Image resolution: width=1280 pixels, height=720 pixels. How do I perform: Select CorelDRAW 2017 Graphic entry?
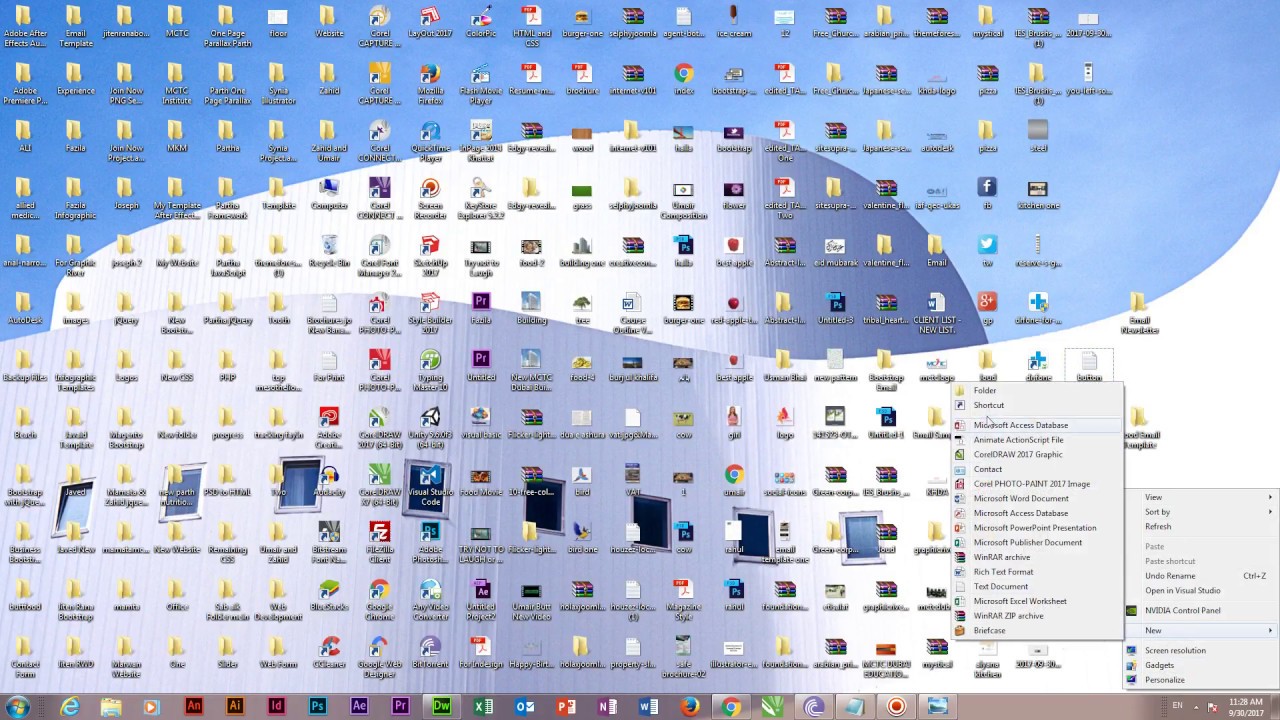(1036, 454)
